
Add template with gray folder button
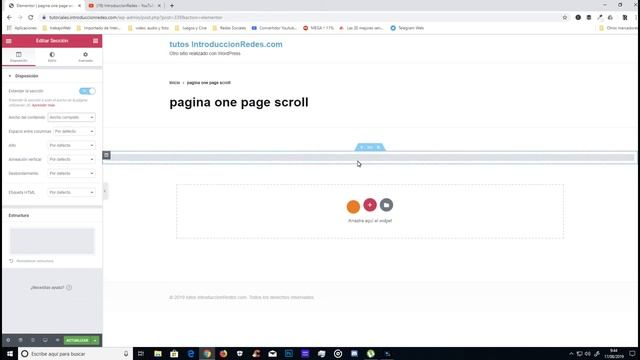386,205
